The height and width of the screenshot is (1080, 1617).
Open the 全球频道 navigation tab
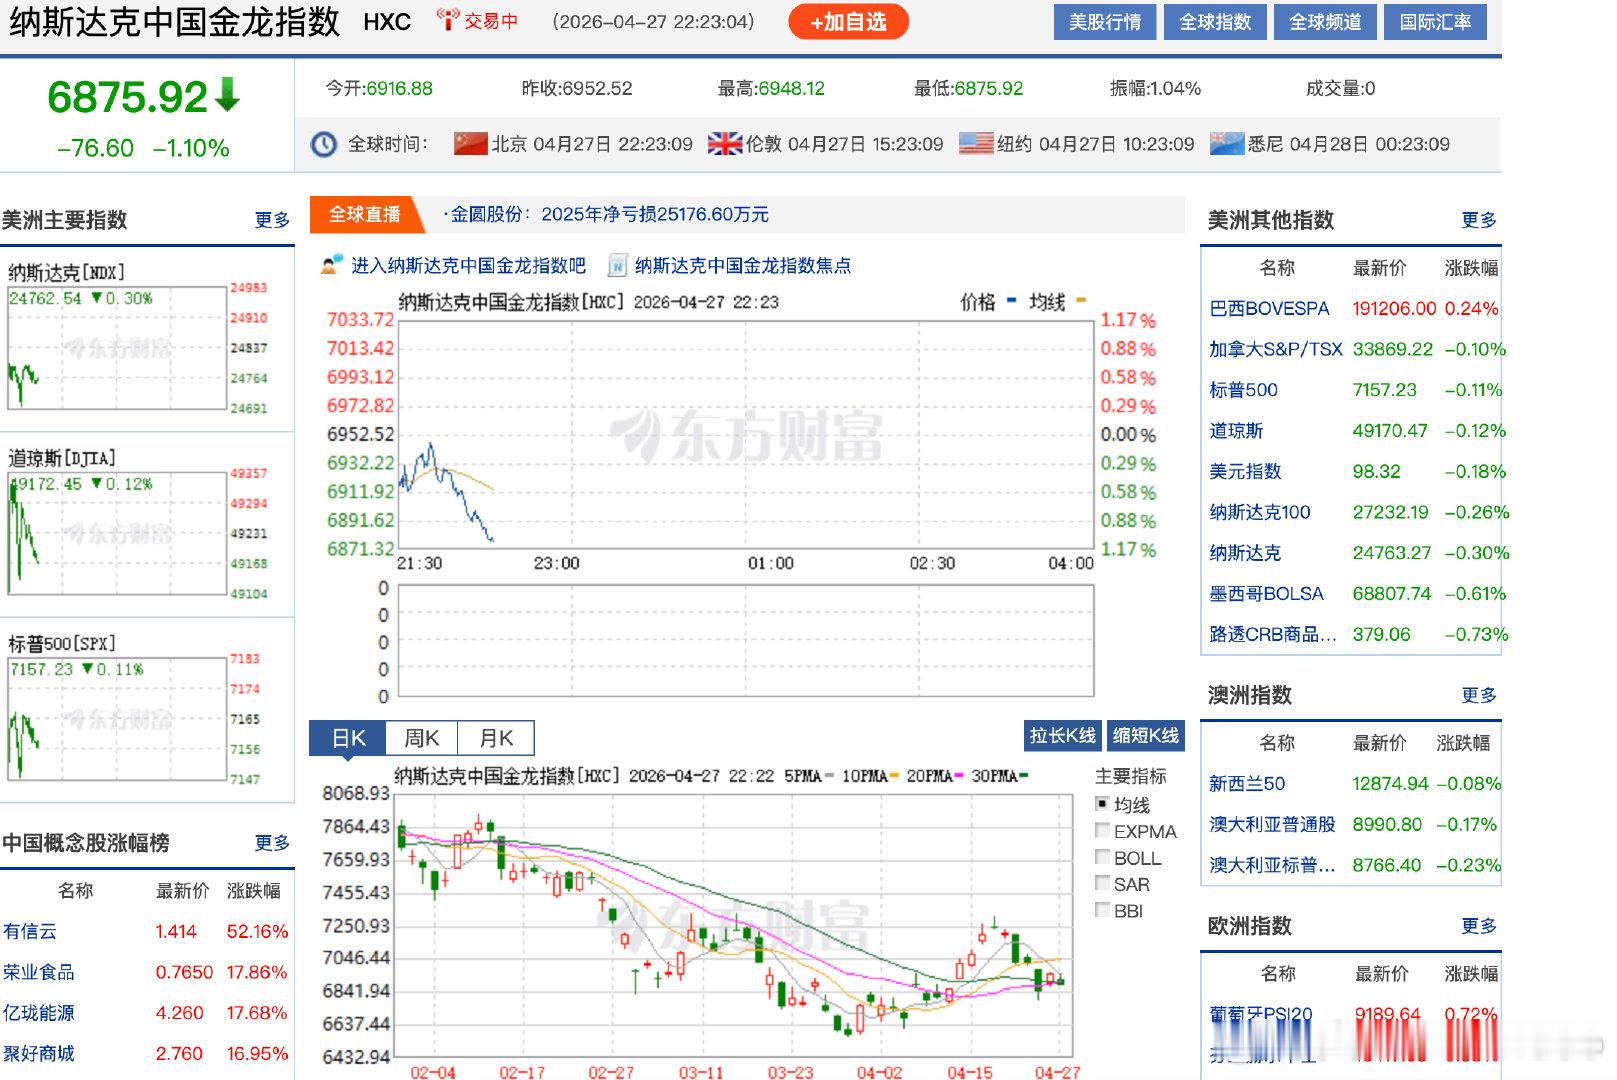1325,22
